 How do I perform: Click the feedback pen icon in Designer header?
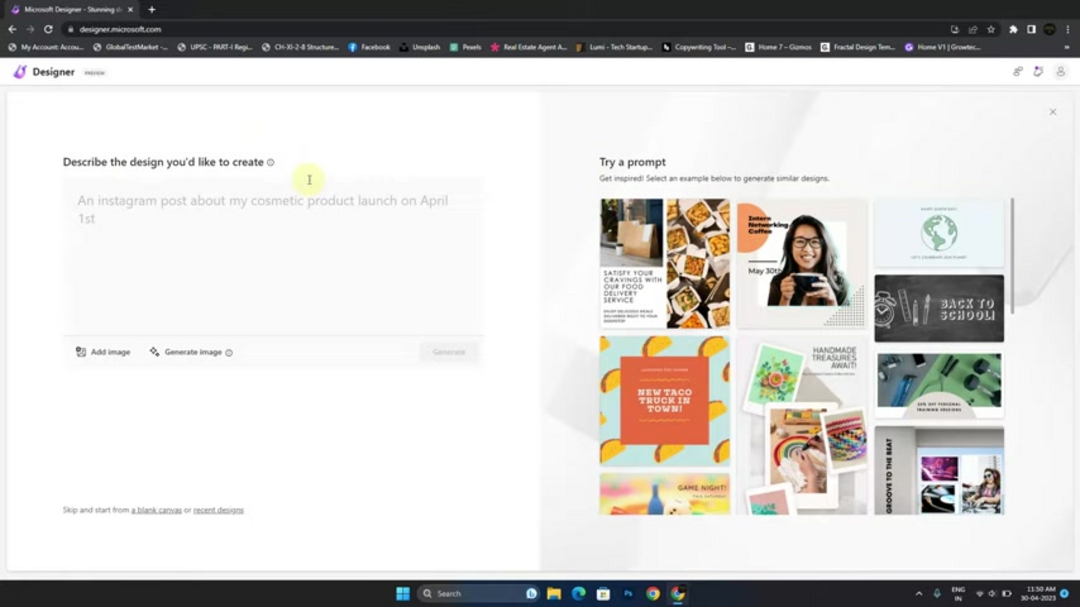(x=1038, y=72)
